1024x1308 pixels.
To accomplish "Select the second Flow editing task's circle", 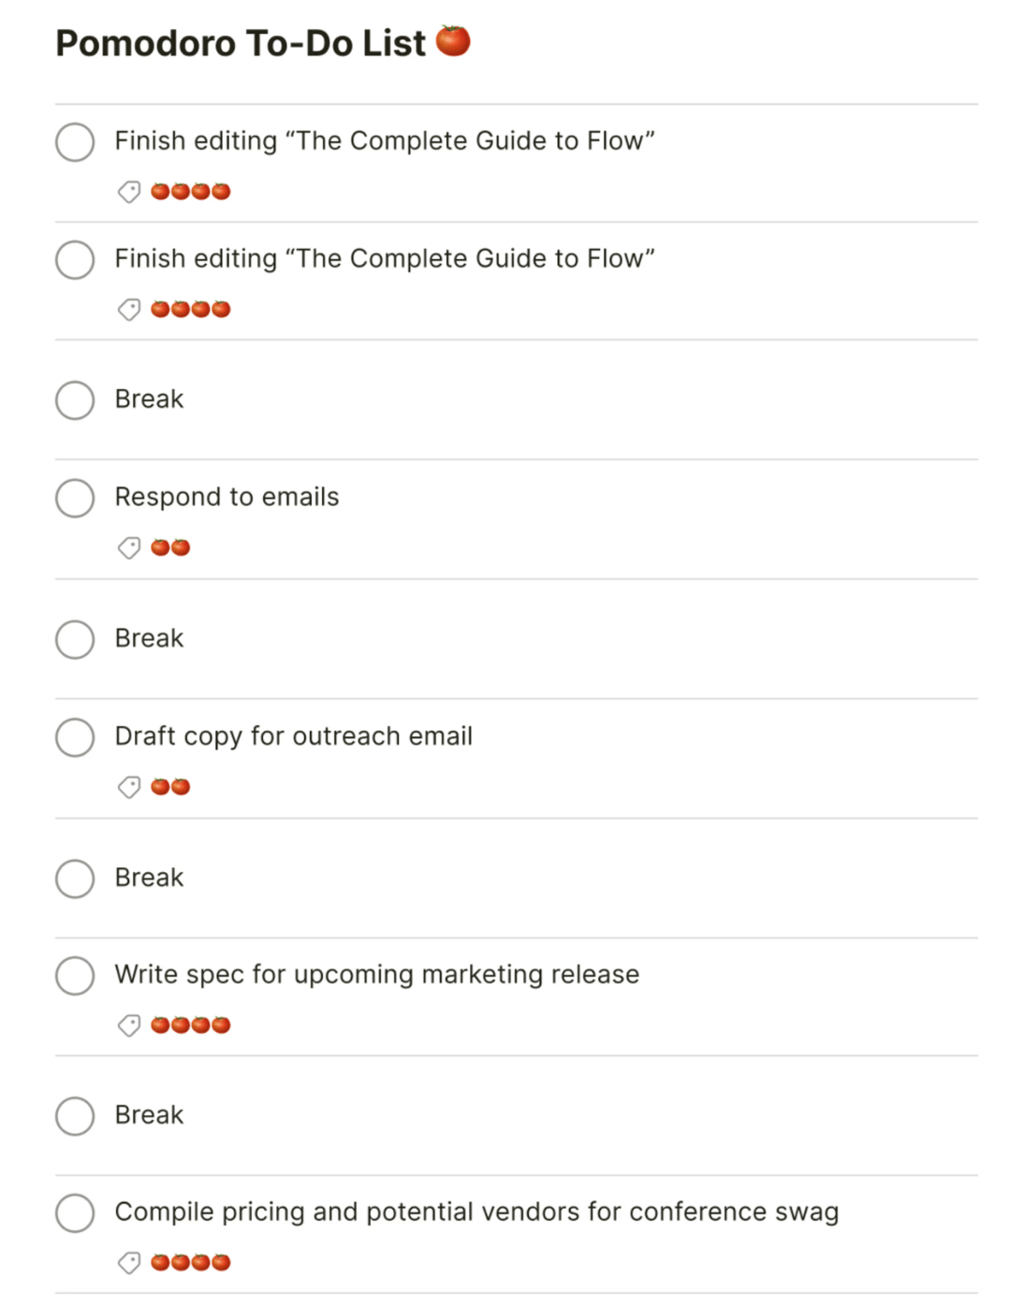I will pos(74,259).
